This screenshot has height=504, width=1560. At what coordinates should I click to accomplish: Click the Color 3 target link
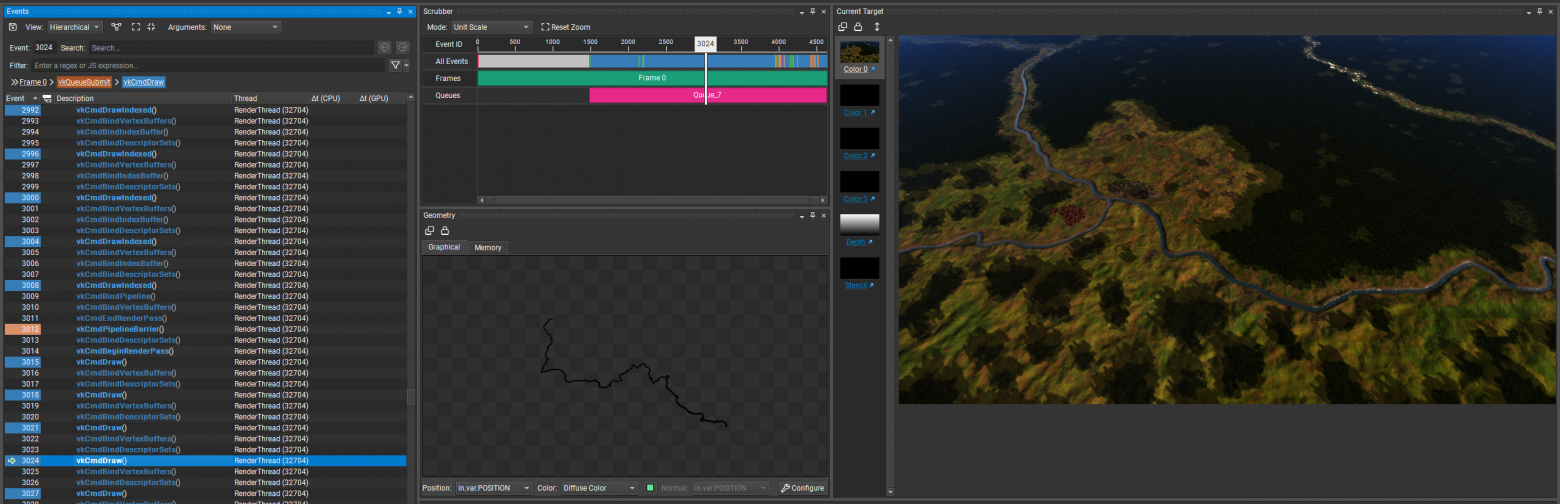(856, 199)
